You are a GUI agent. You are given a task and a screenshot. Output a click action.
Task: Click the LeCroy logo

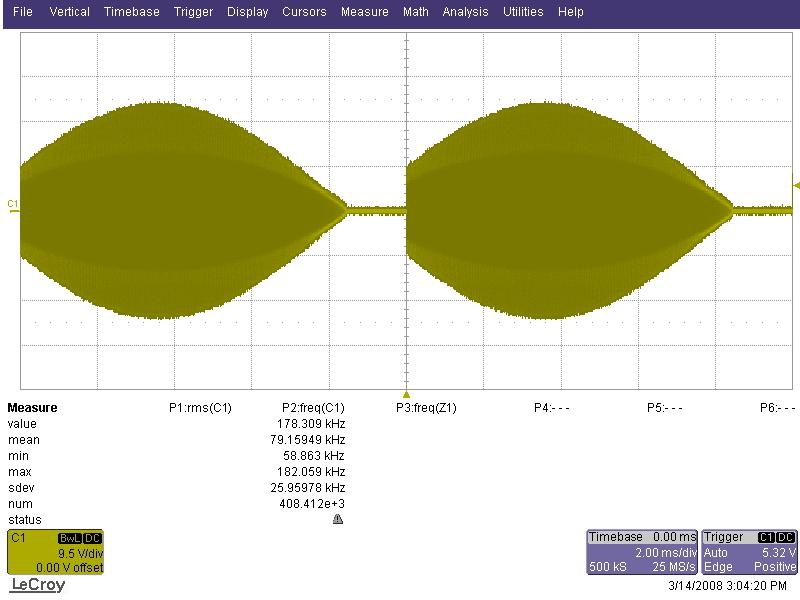(38, 585)
